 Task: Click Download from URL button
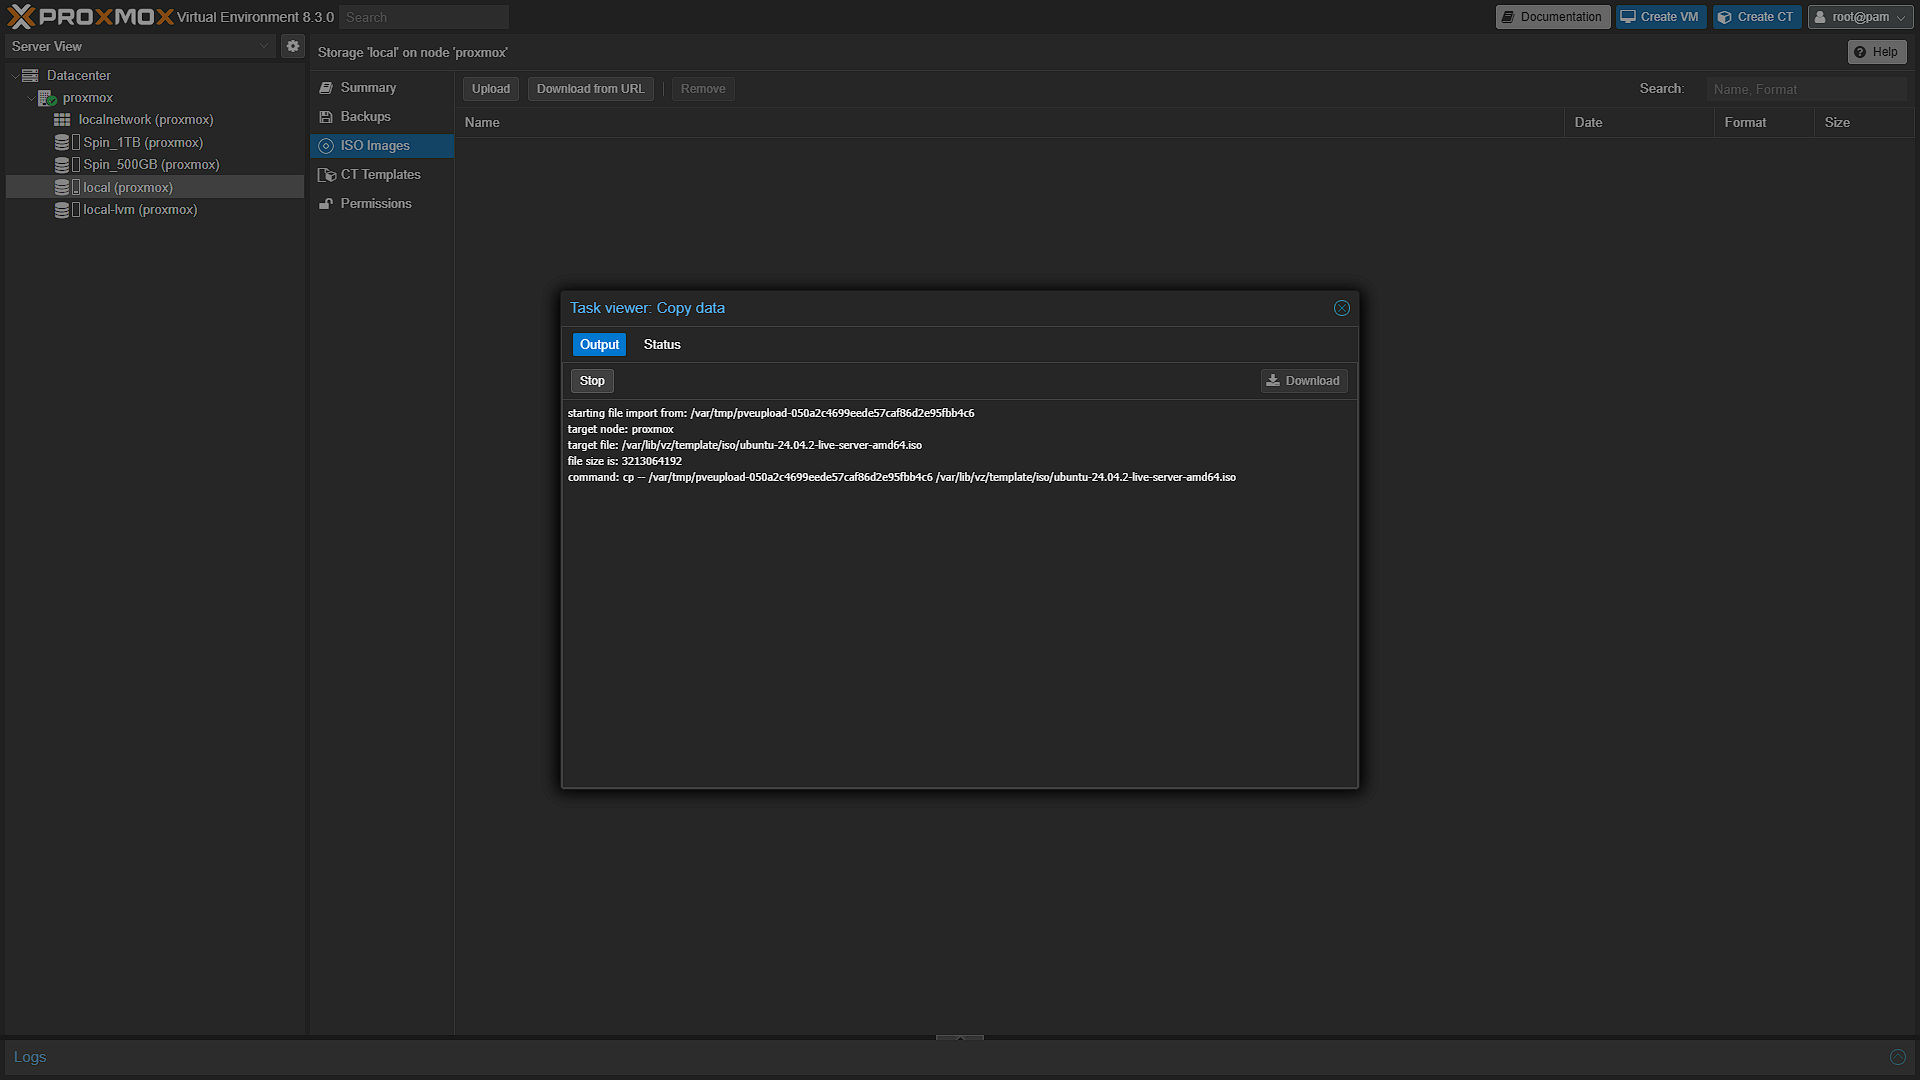tap(591, 89)
